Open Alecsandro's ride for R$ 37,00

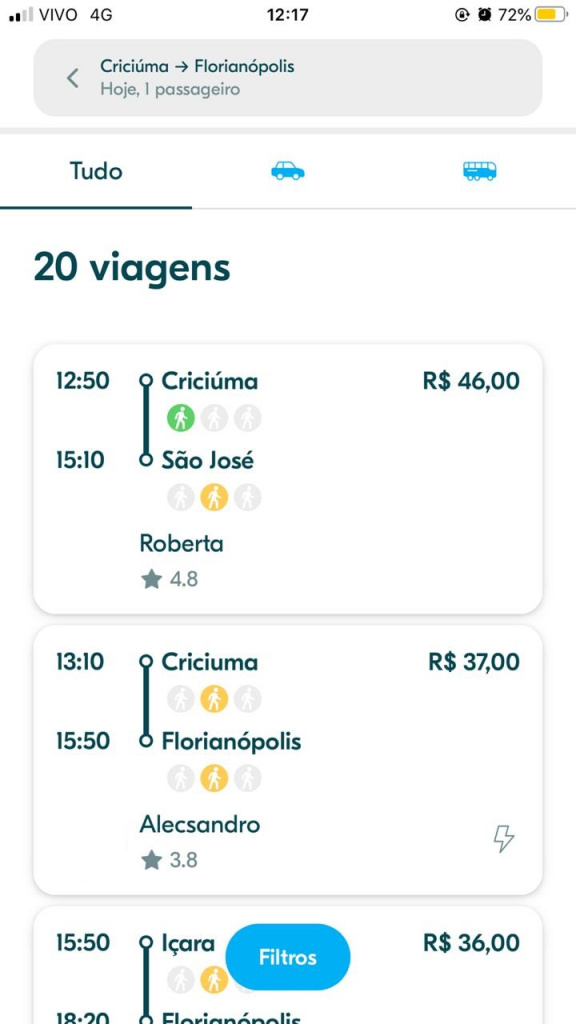[x=288, y=760]
